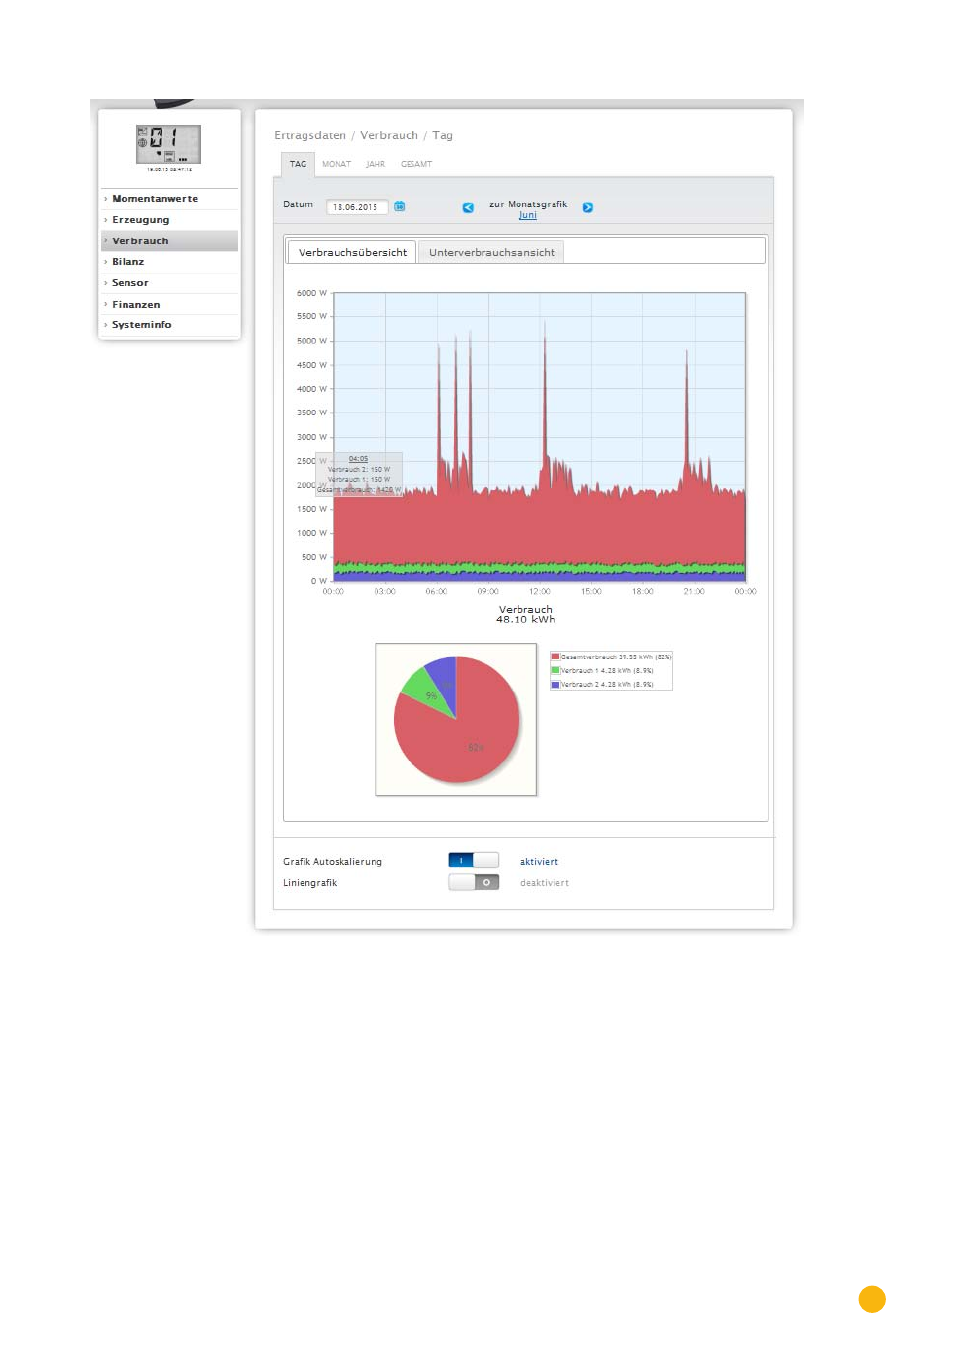Expand Finanzen menu entry
The height and width of the screenshot is (1349, 954).
pyautogui.click(x=169, y=305)
